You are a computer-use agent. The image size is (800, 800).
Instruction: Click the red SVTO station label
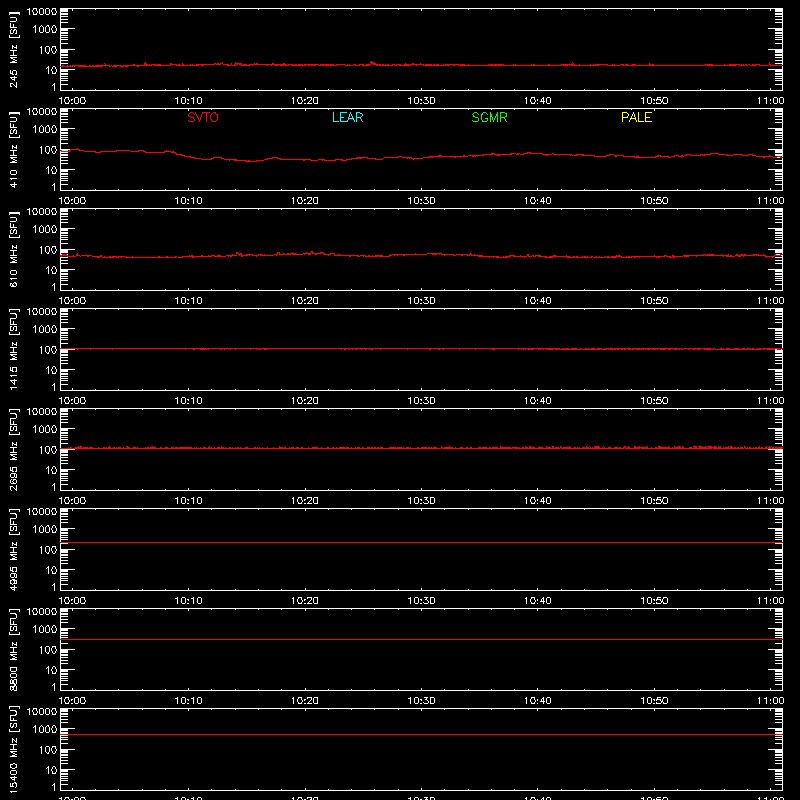point(203,117)
